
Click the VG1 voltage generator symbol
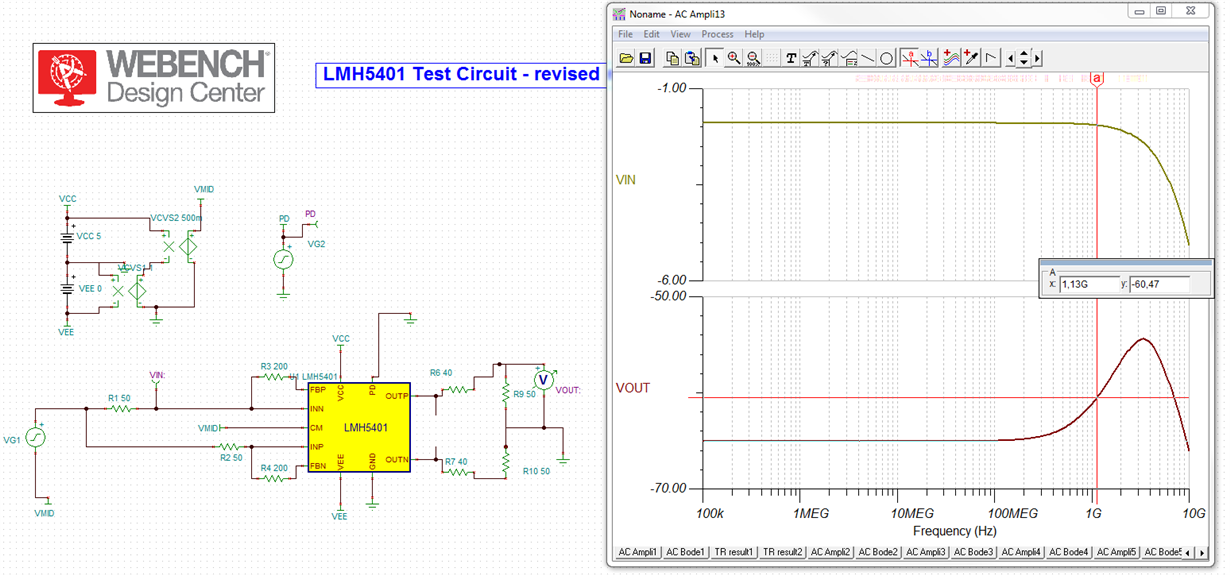[36, 437]
